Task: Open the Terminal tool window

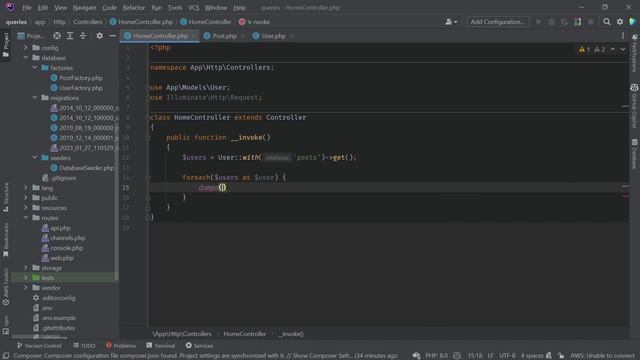Action: [x=161, y=346]
